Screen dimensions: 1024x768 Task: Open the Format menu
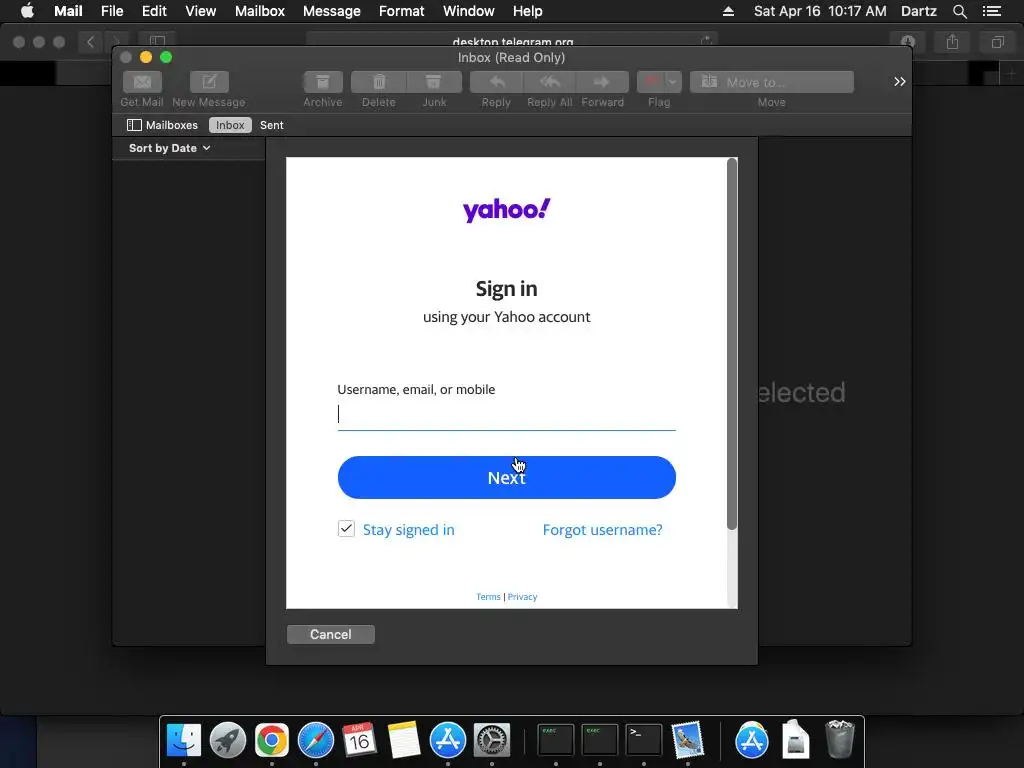(x=402, y=11)
